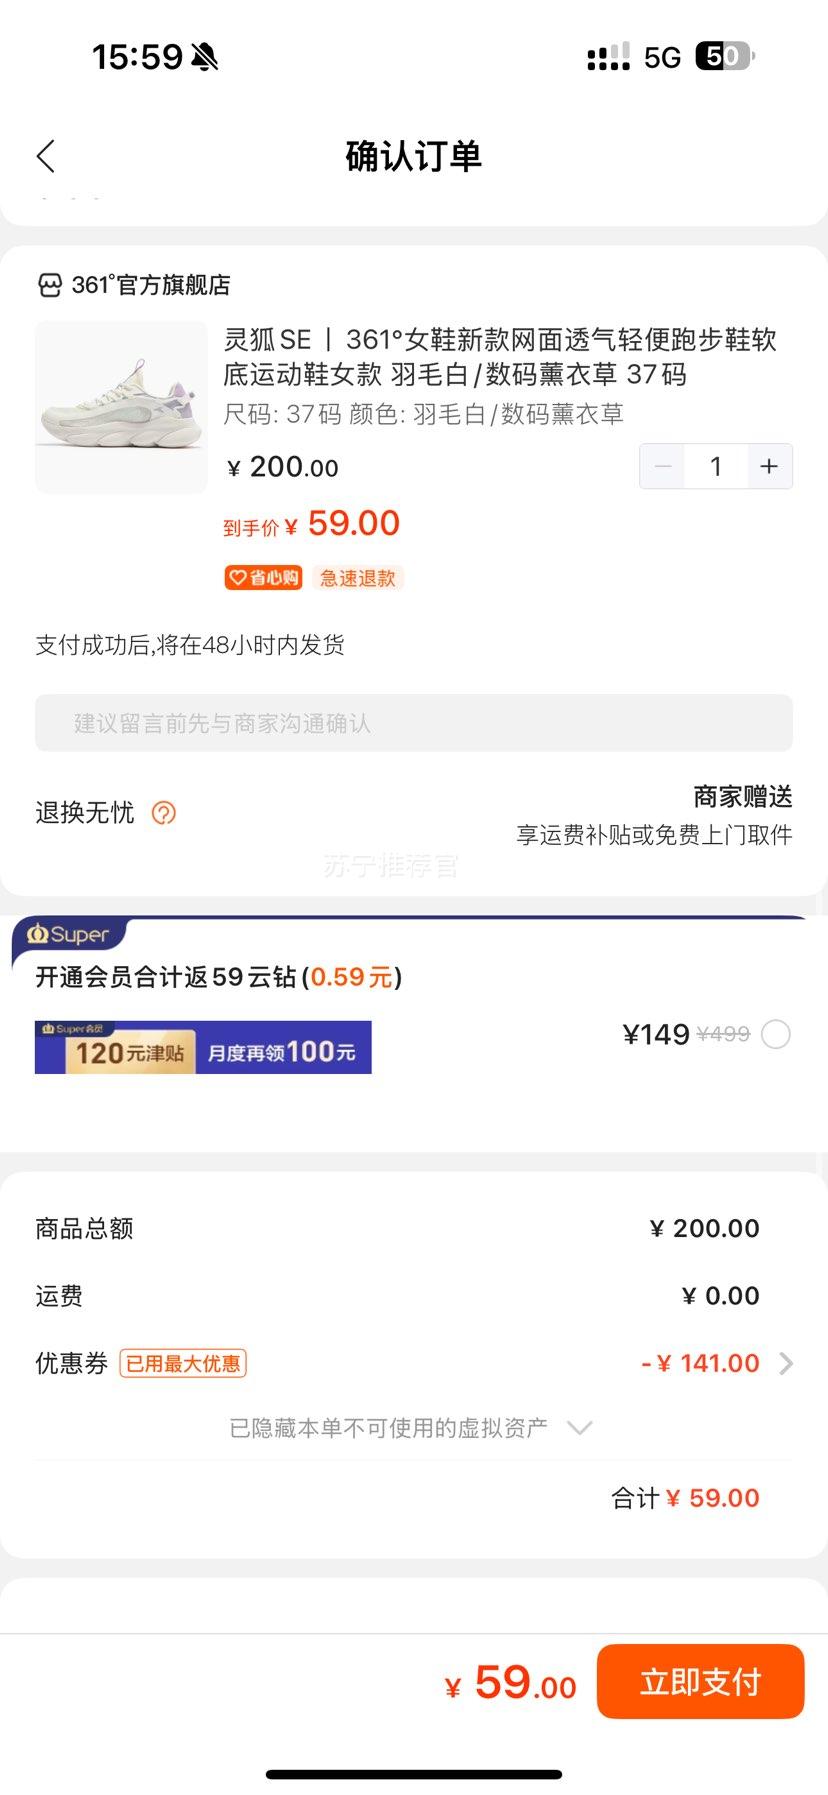
Task: Tap the message-to-seller input field
Action: (414, 723)
